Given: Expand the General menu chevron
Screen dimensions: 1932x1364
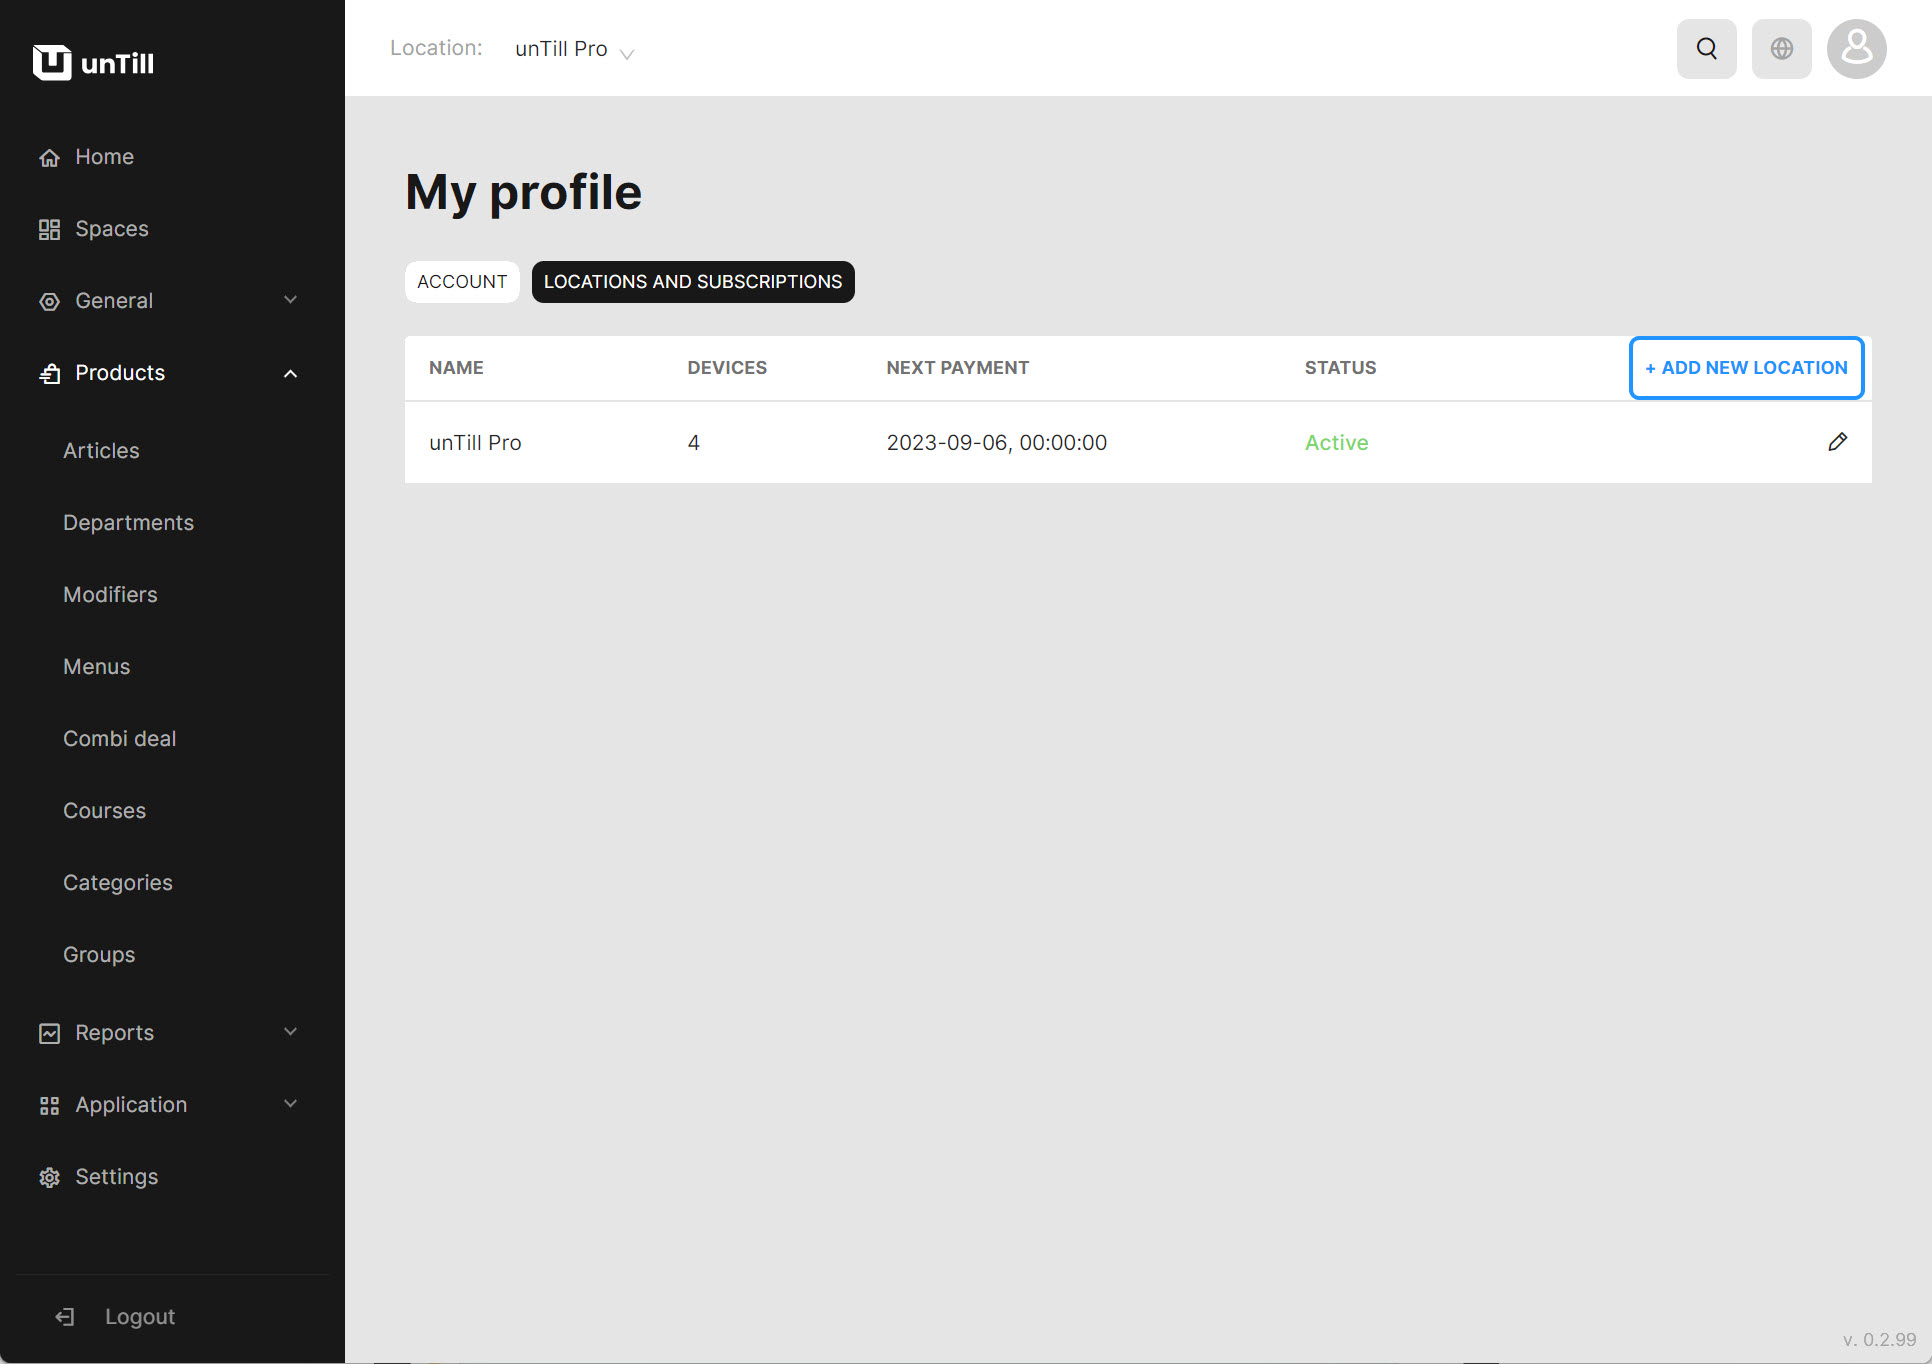Looking at the screenshot, I should tap(290, 300).
